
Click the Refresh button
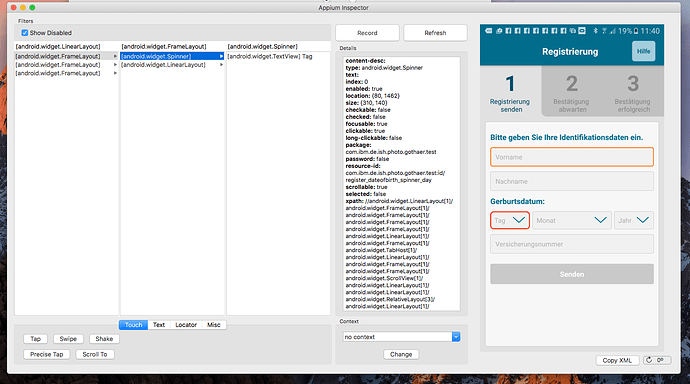pos(435,33)
